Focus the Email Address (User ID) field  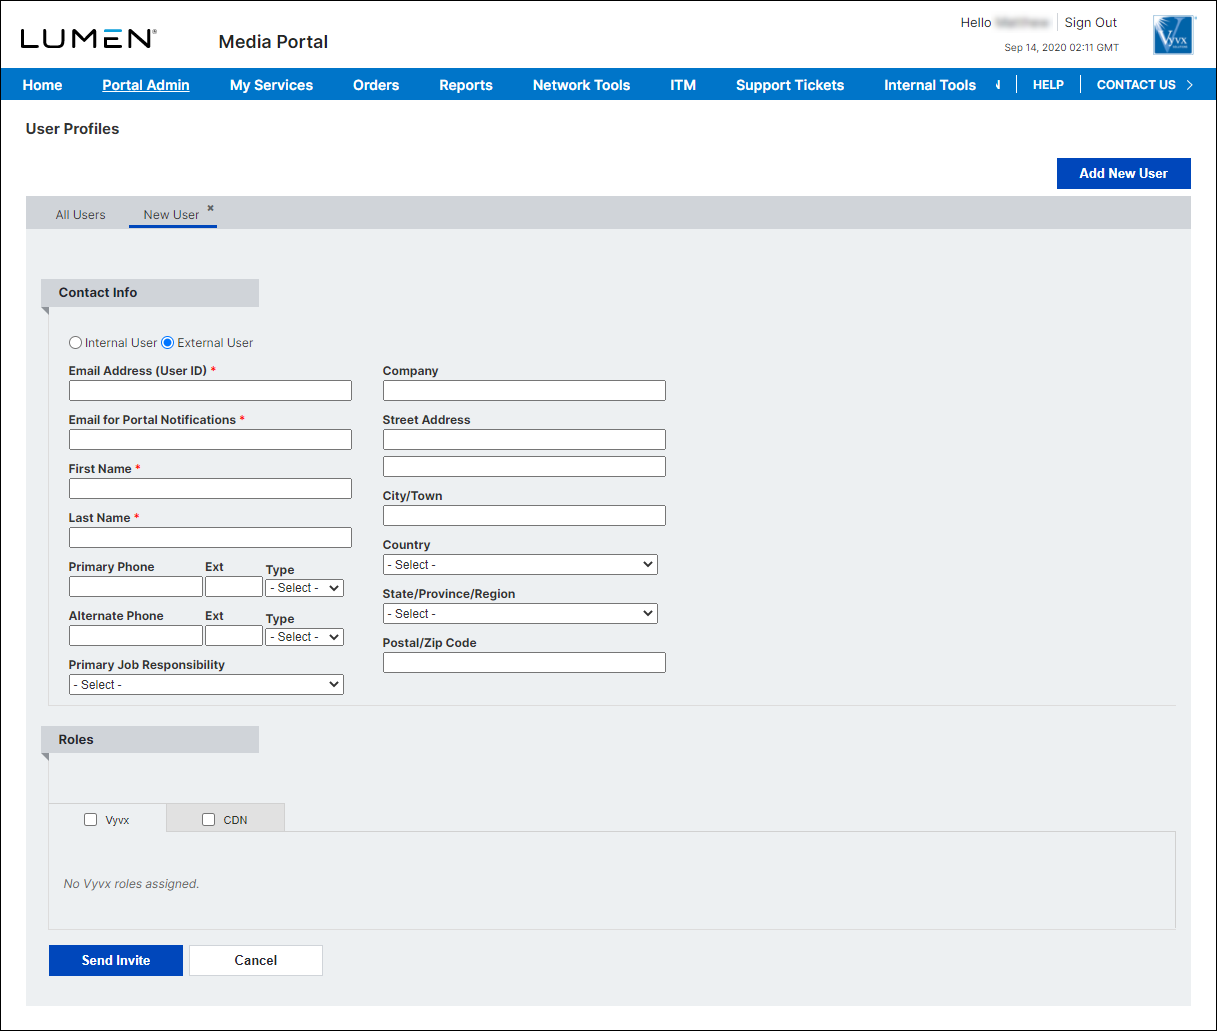pos(210,391)
